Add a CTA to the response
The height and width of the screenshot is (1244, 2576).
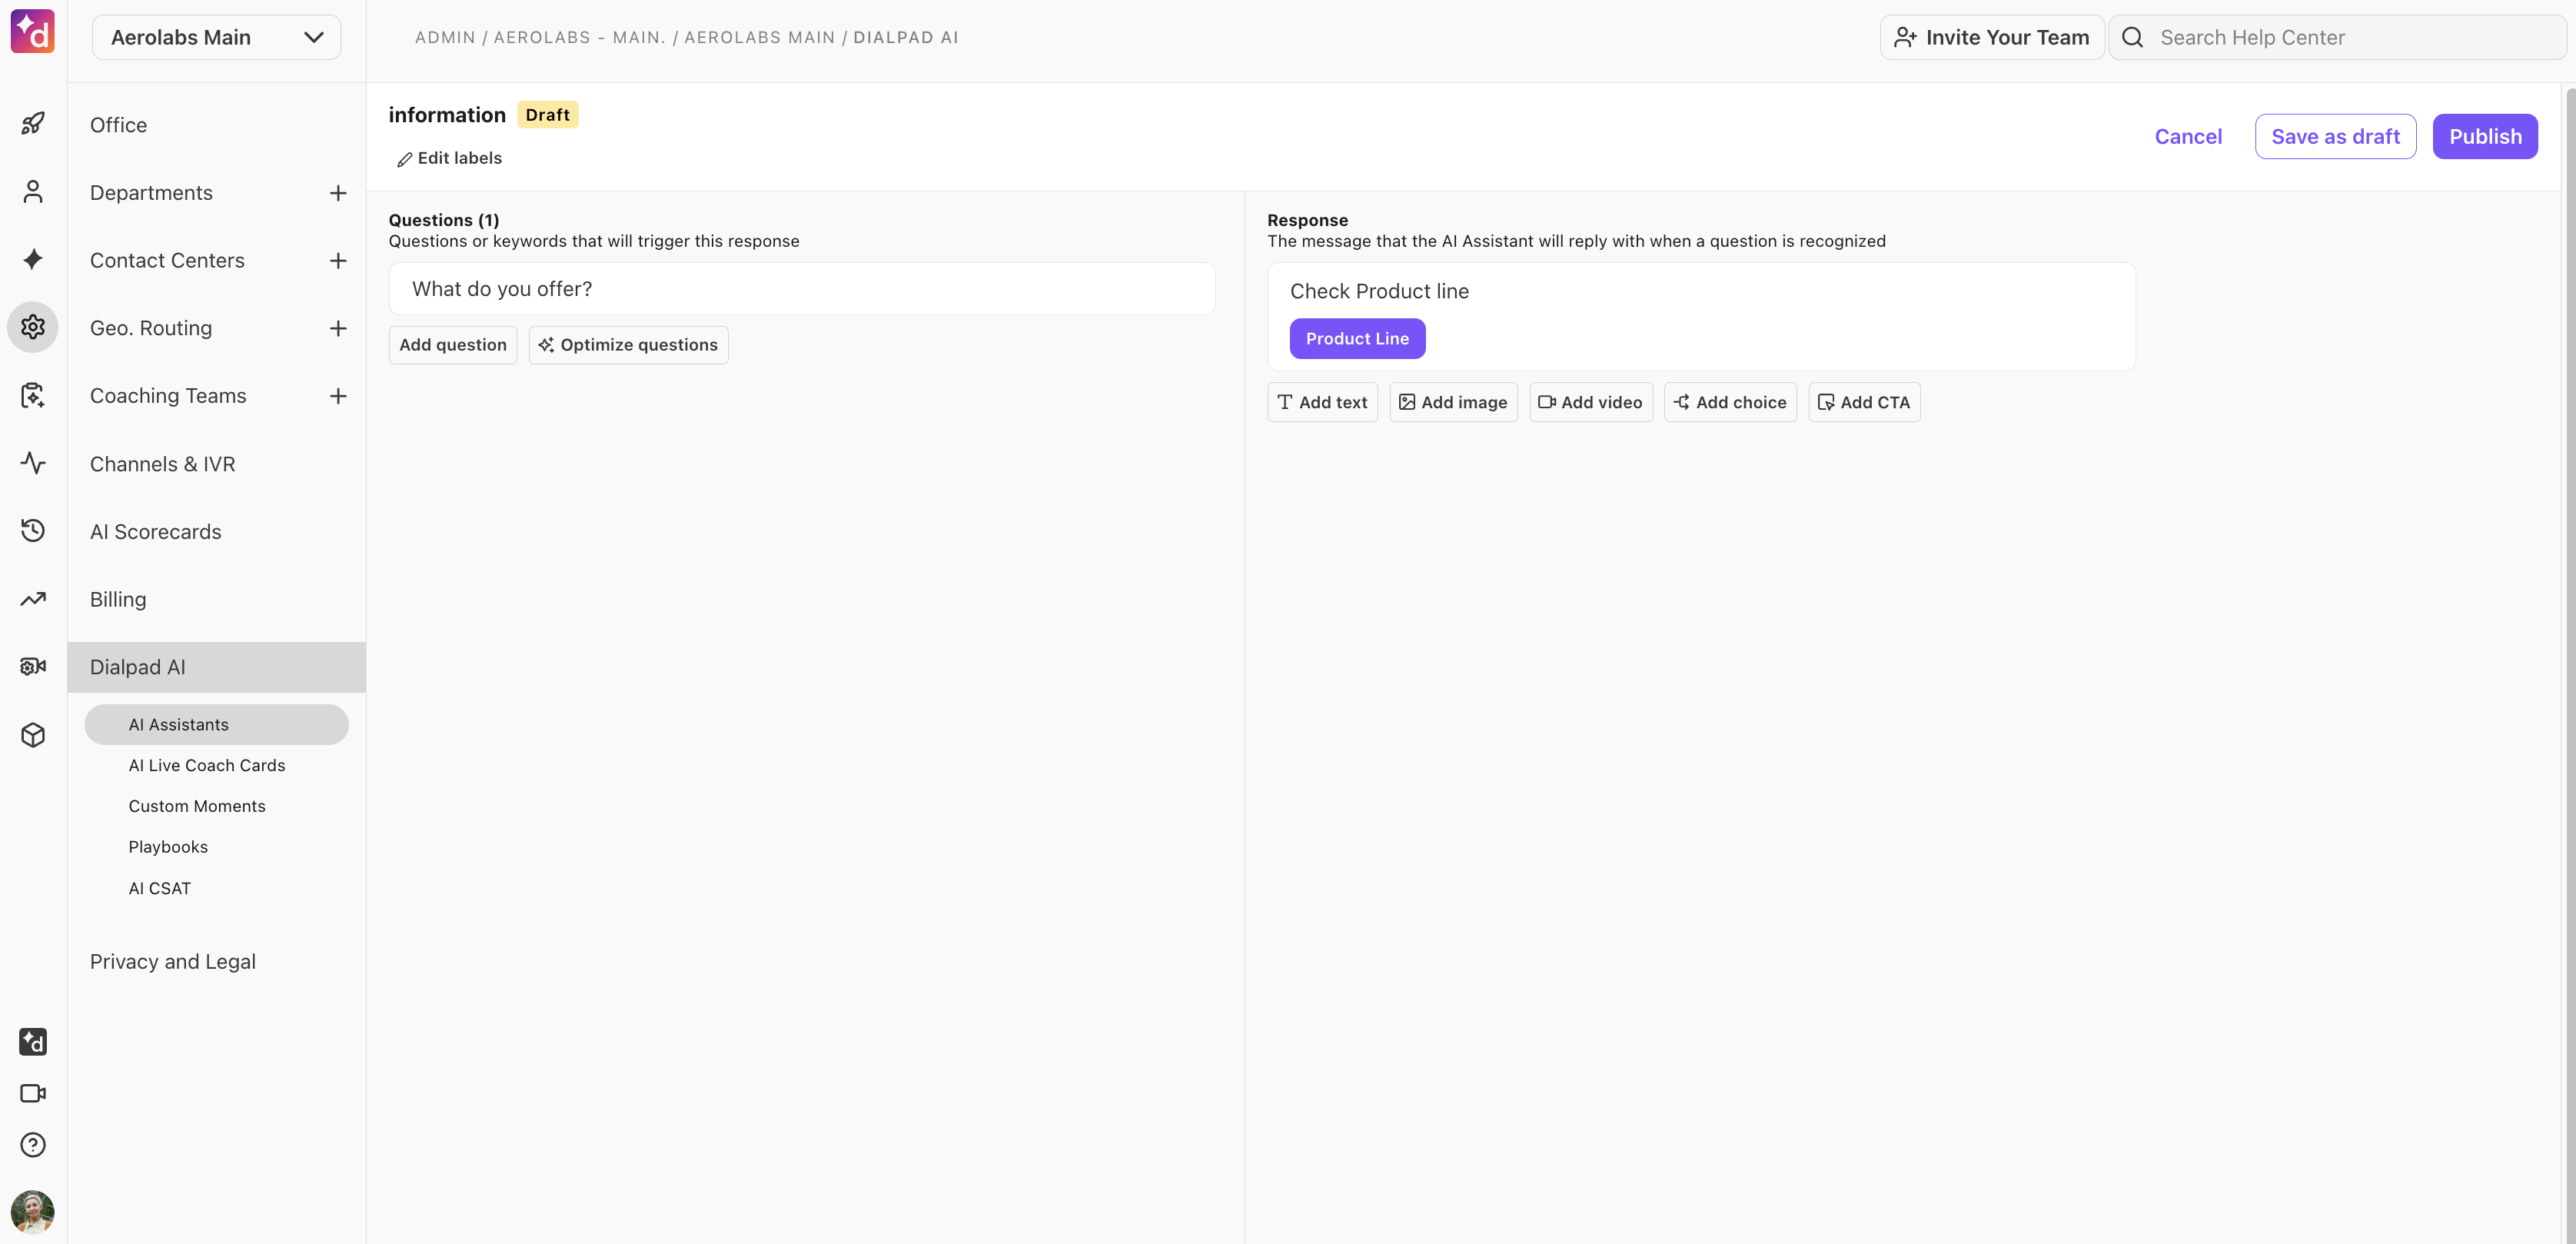(1864, 402)
